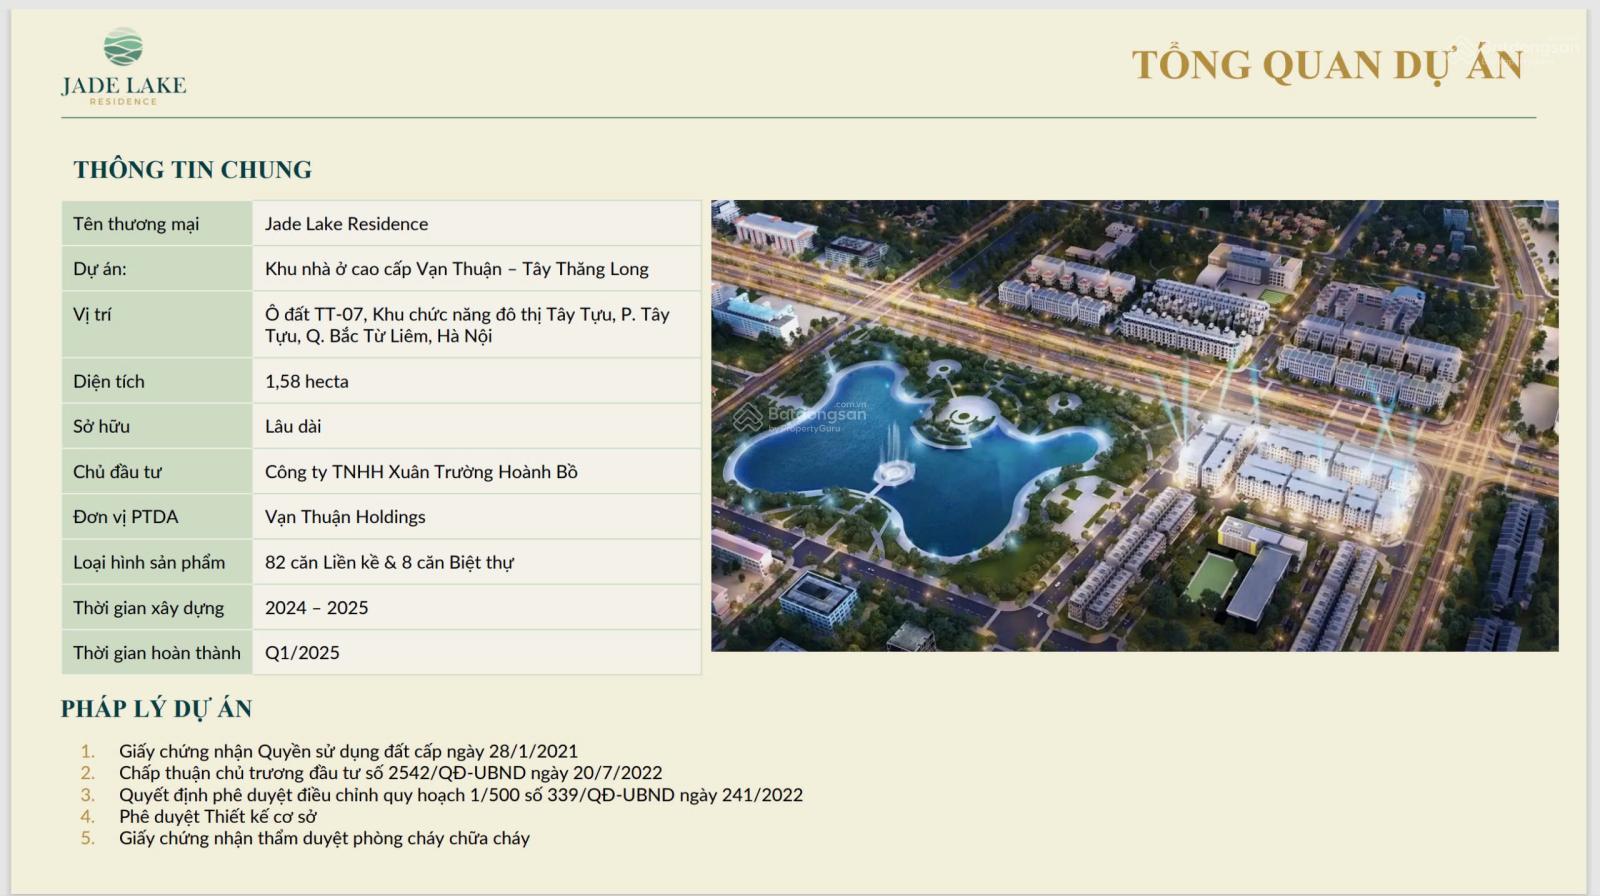
Task: Click 'Công ty TNHH Xuân Trường Hoành Bồ' text
Action: tap(421, 472)
